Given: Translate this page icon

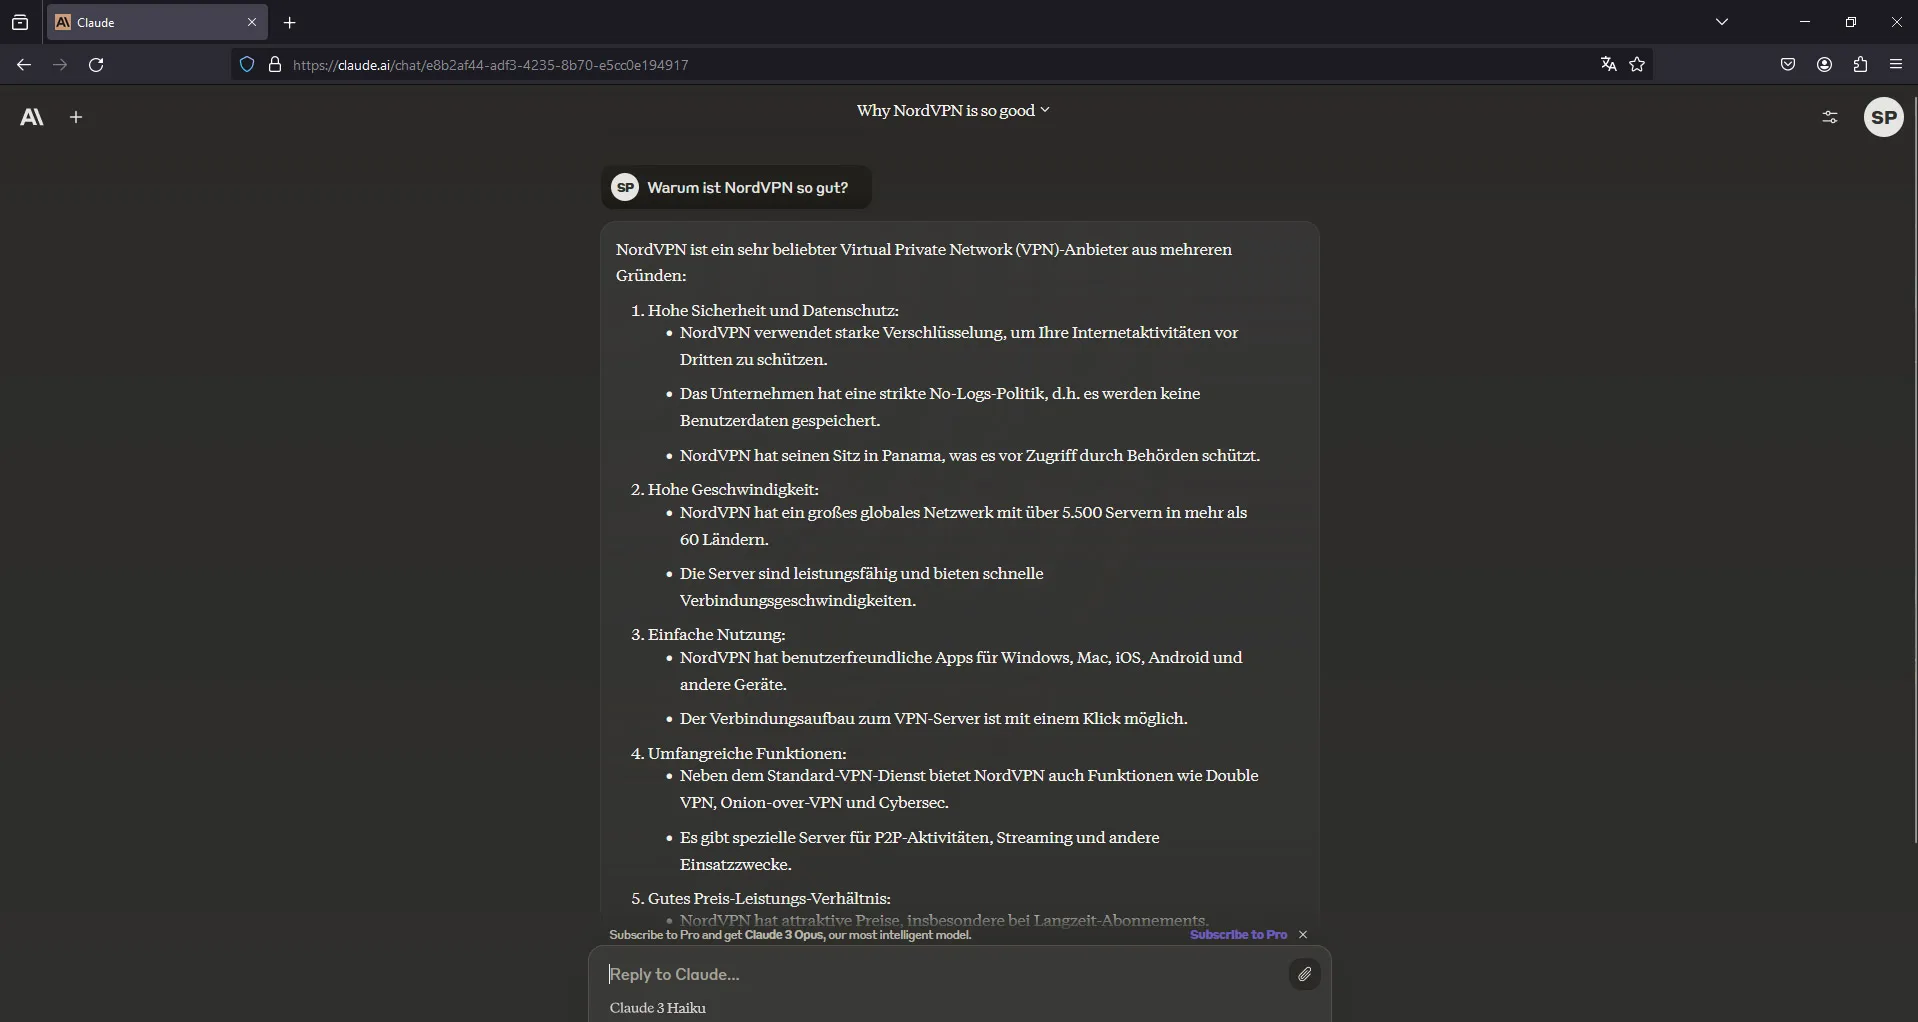Looking at the screenshot, I should click(x=1608, y=65).
